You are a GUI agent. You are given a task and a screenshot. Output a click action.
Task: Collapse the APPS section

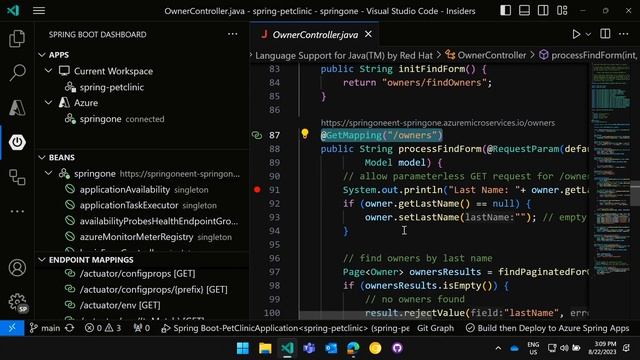(42, 55)
